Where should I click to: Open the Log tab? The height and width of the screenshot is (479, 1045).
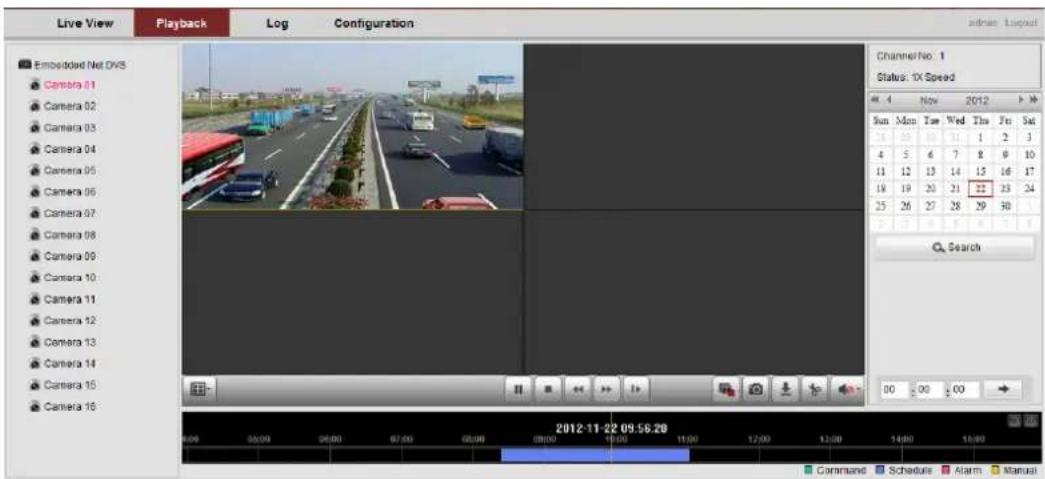tap(277, 23)
